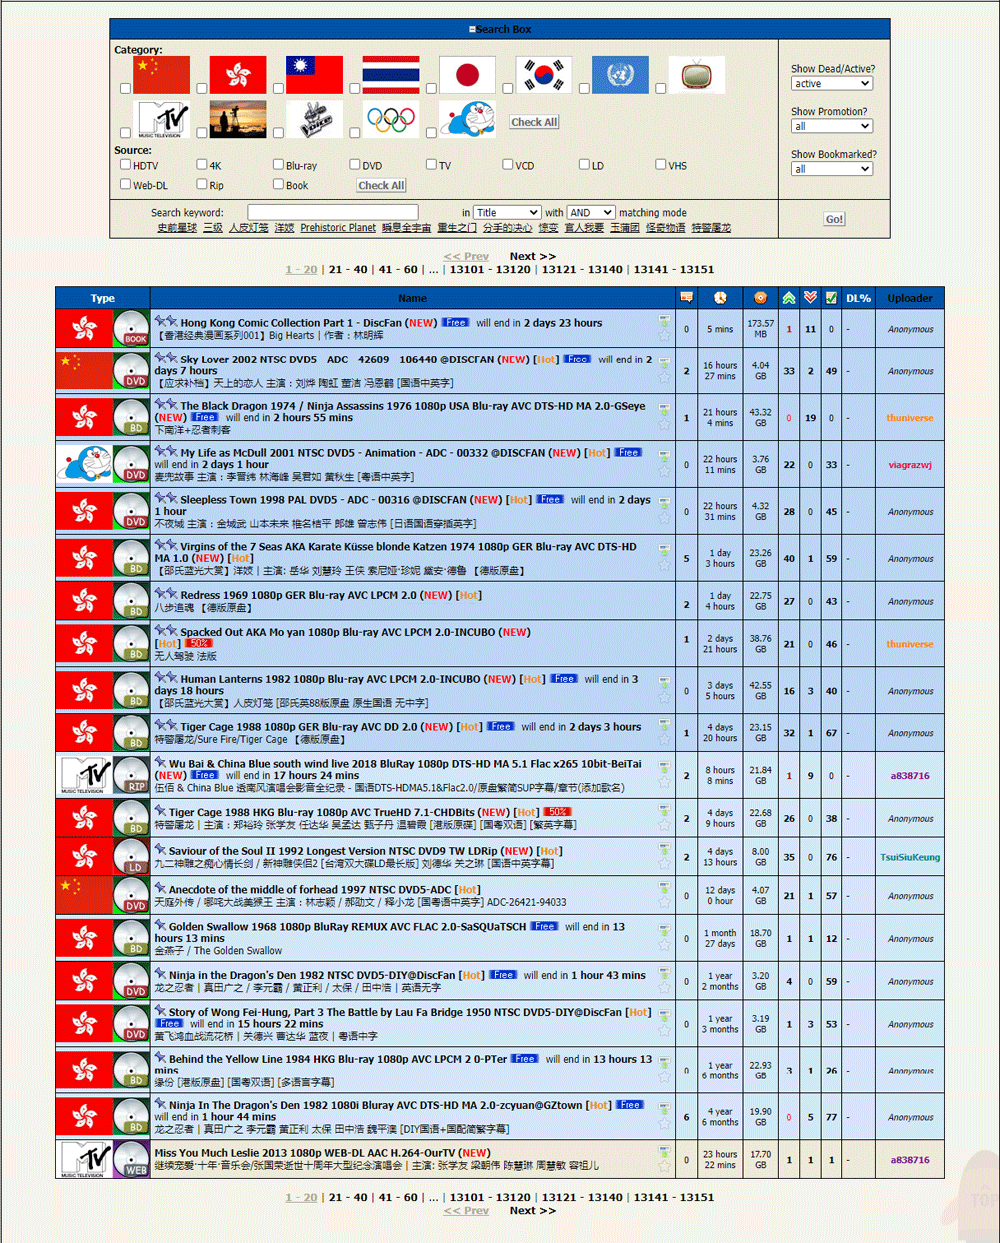
Task: Check the VCD source checkbox
Action: click(x=508, y=165)
